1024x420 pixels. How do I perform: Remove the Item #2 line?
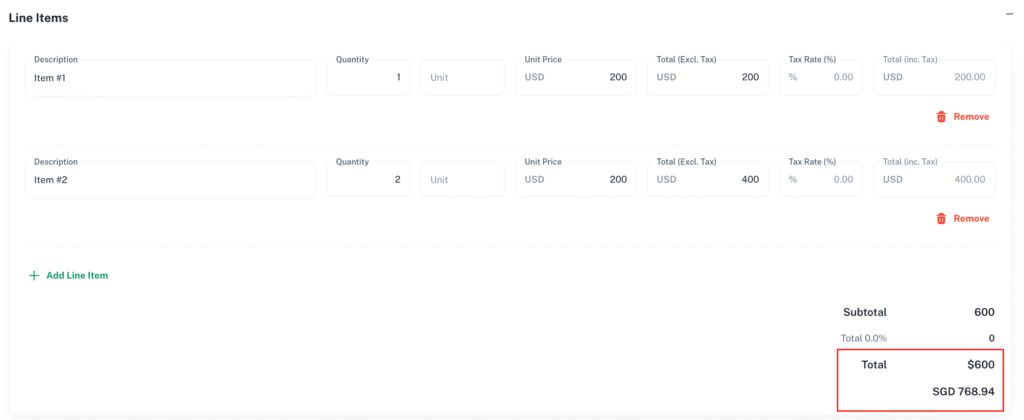(963, 219)
